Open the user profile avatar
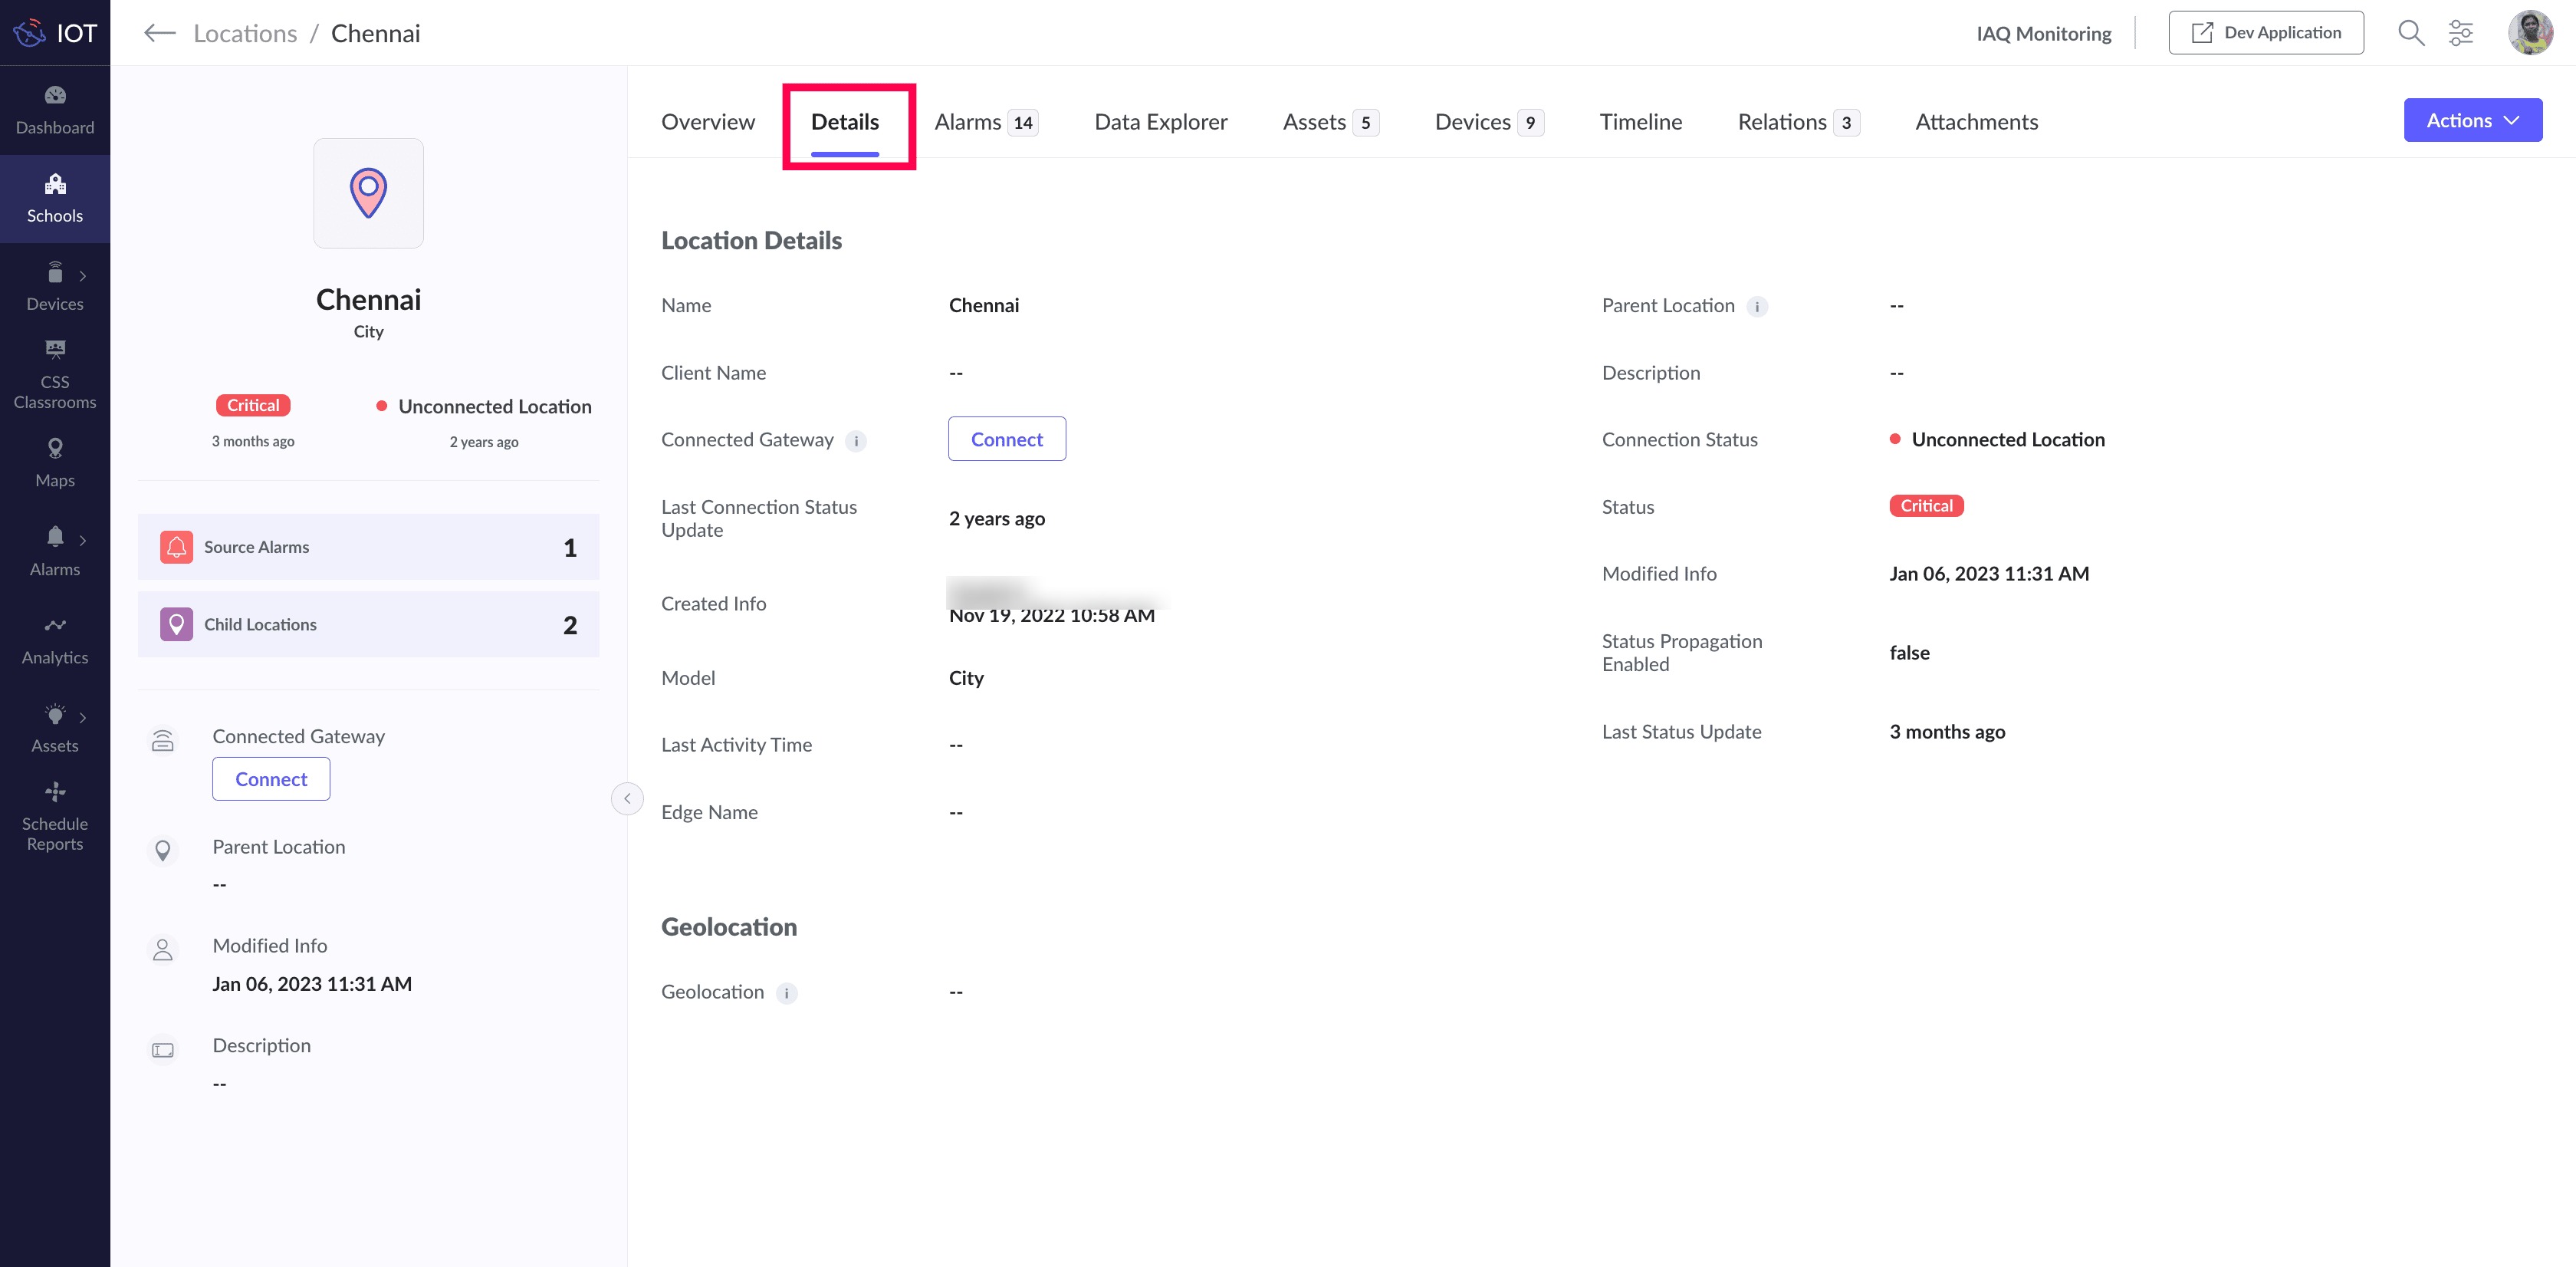 tap(2530, 33)
